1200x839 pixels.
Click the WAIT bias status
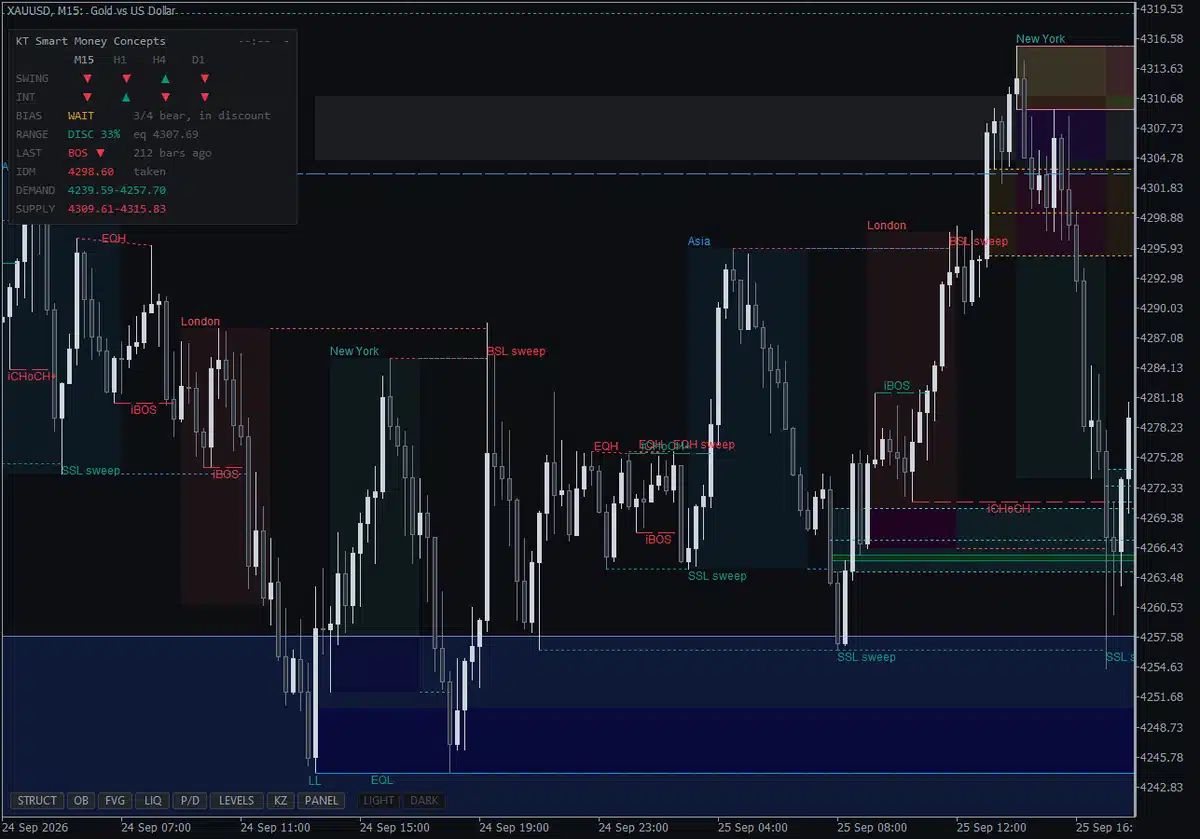click(81, 116)
